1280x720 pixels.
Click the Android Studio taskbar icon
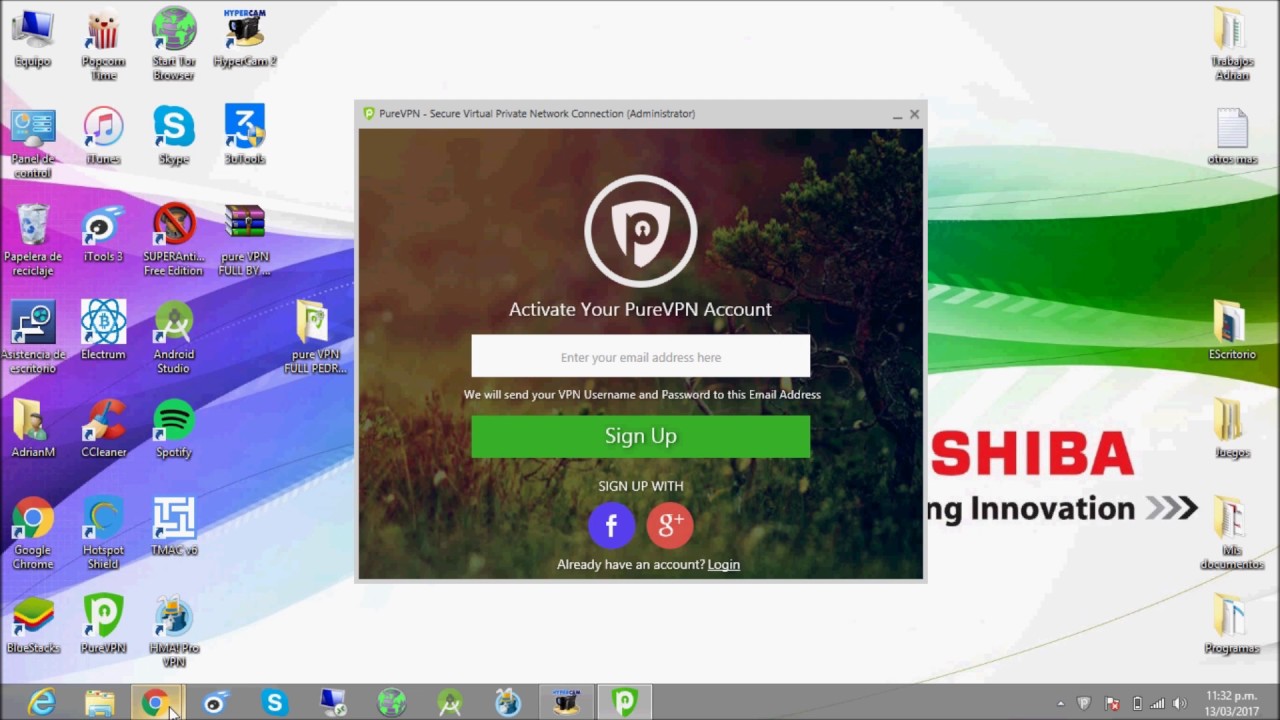click(x=450, y=703)
